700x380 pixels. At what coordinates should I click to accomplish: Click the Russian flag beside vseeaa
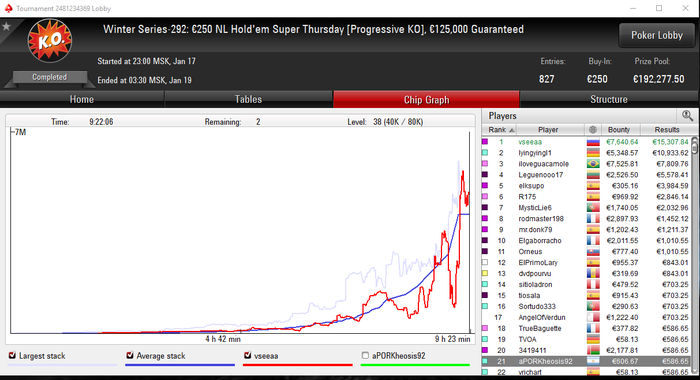593,142
